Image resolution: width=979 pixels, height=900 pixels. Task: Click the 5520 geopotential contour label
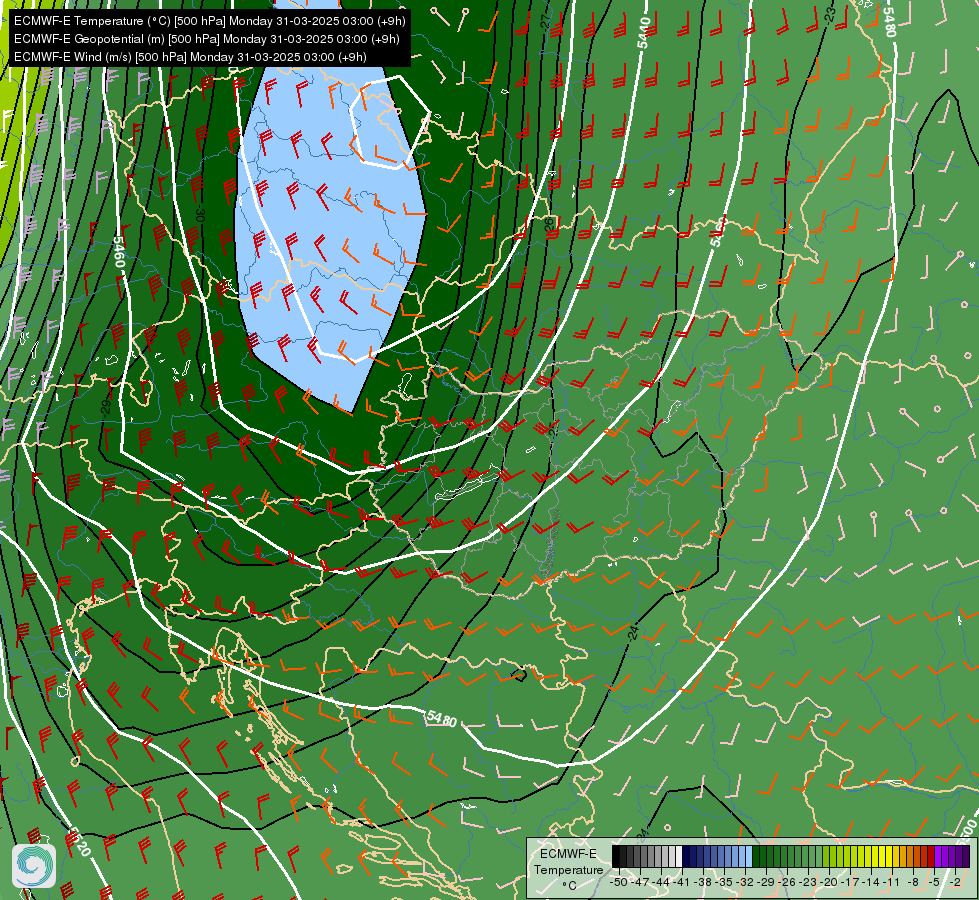coord(79,843)
